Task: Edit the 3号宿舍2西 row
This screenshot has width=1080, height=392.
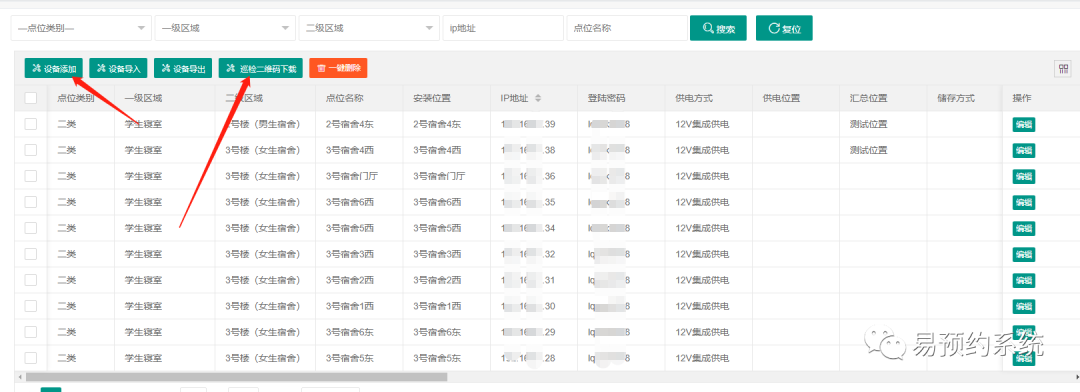Action: coord(1024,280)
